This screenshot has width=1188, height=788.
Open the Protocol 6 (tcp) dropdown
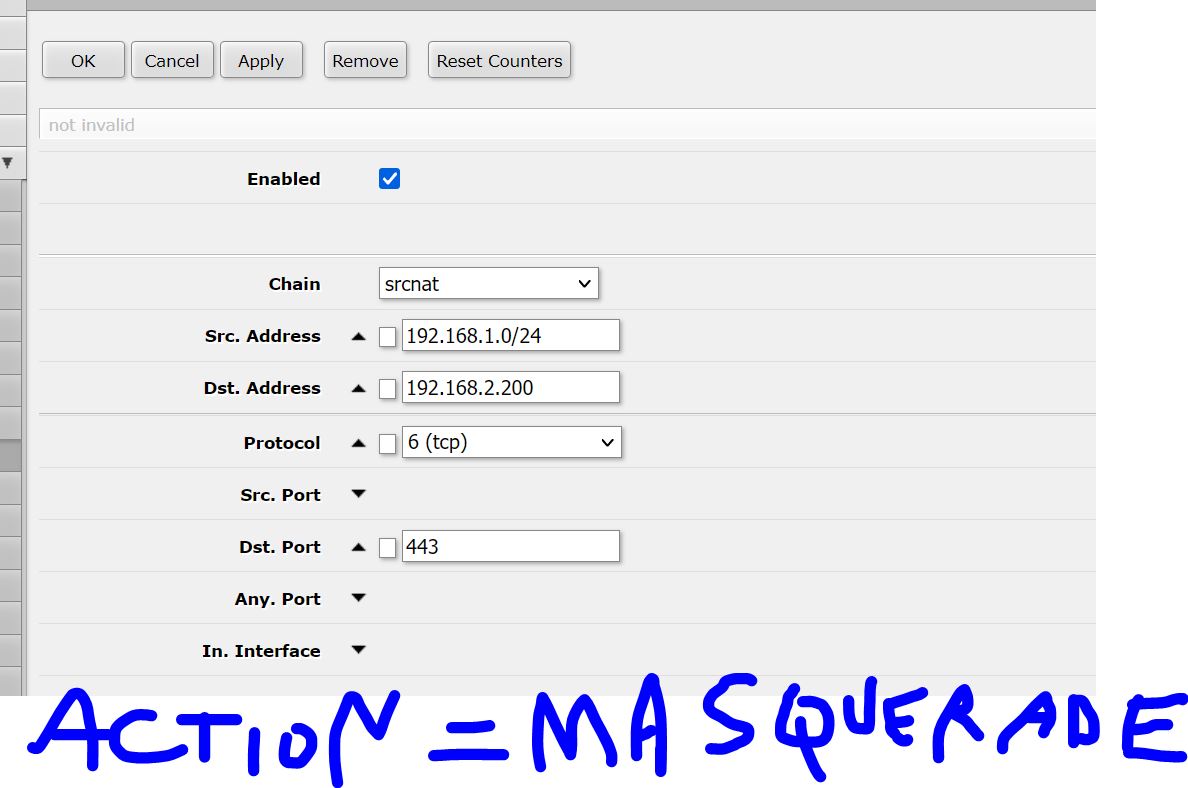pyautogui.click(x=511, y=442)
